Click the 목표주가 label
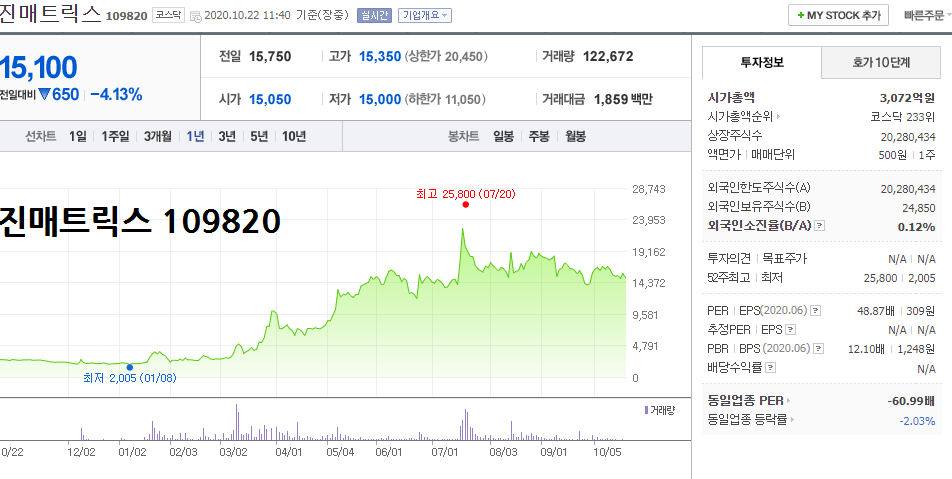 (x=784, y=259)
